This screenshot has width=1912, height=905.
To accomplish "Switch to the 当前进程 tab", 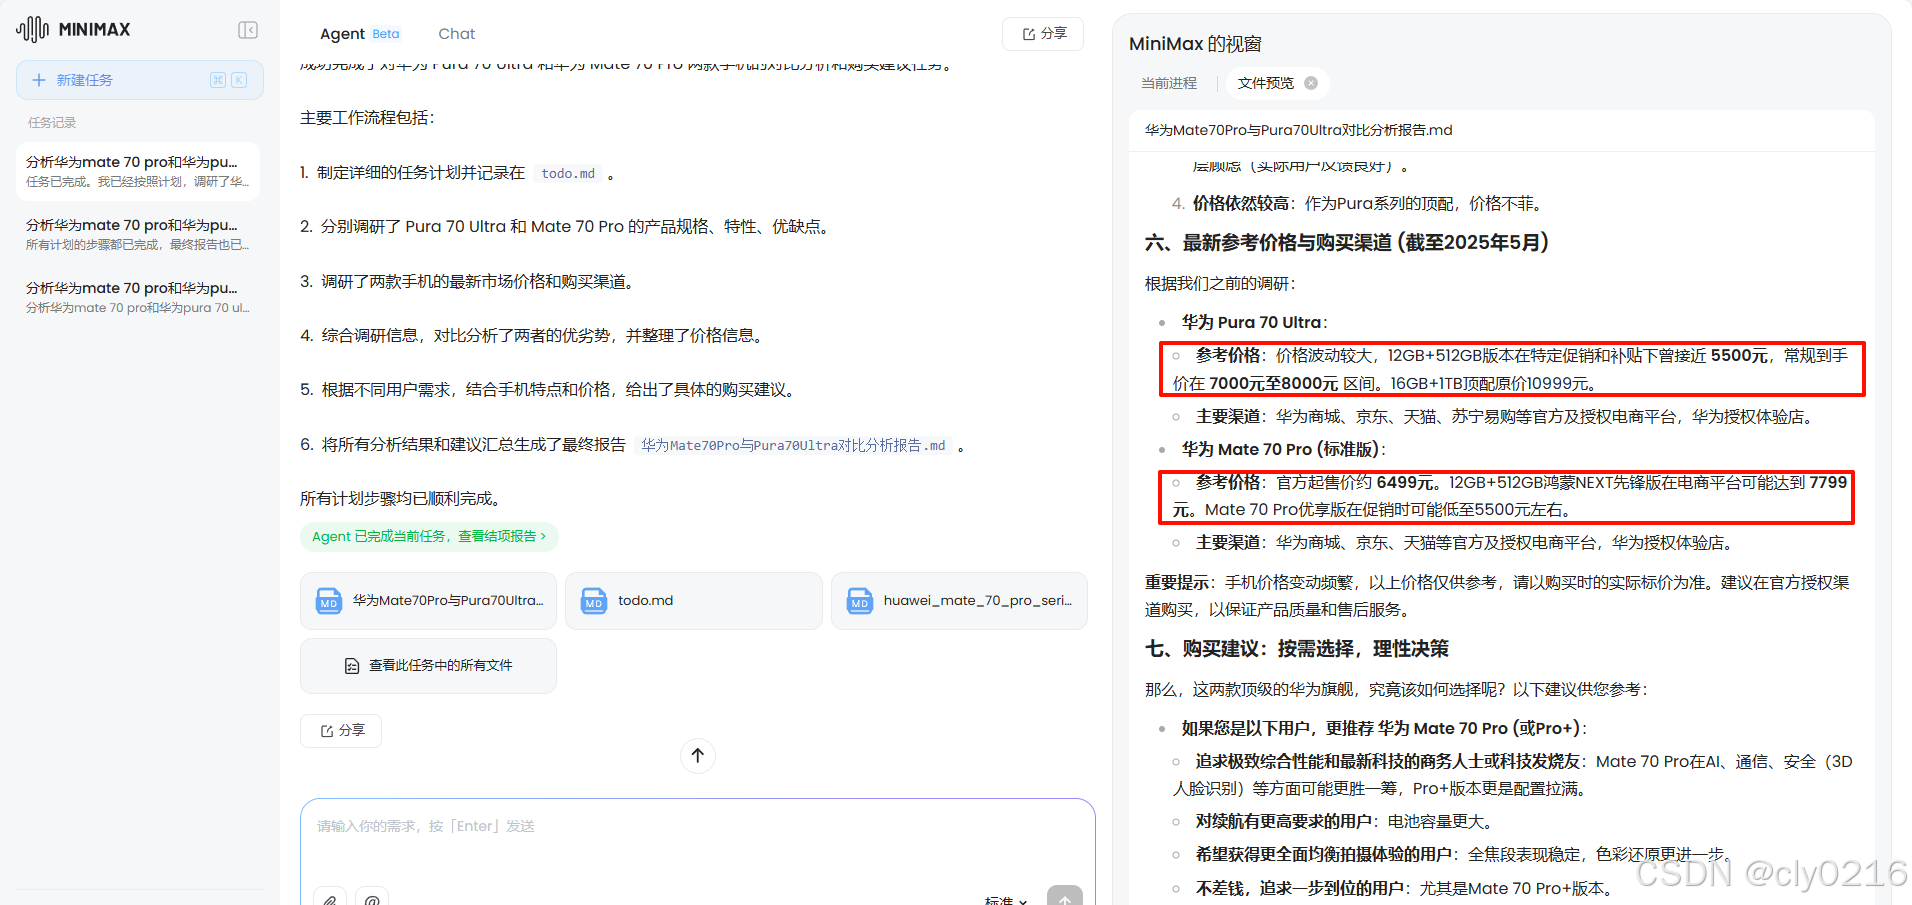I will pos(1168,83).
